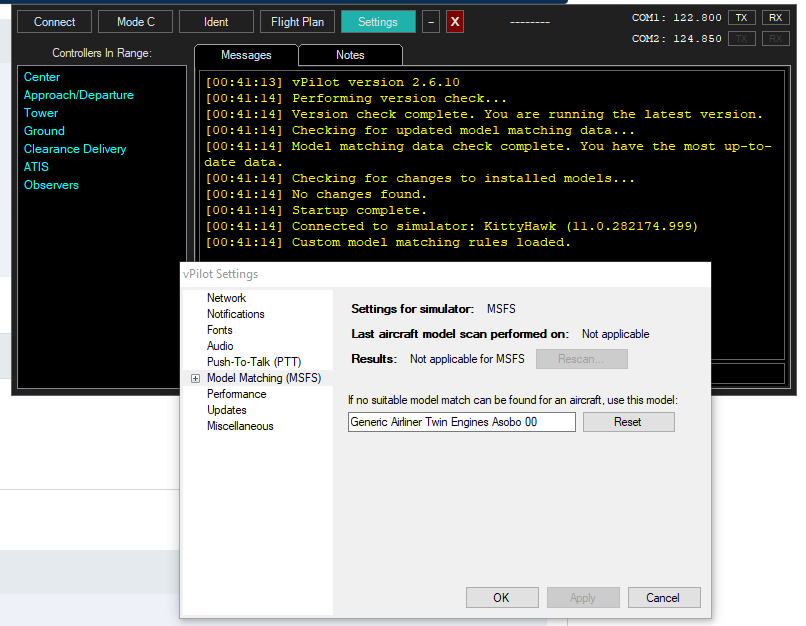Image resolution: width=806 pixels, height=626 pixels.
Task: Switch to the Notes tab
Action: point(350,55)
